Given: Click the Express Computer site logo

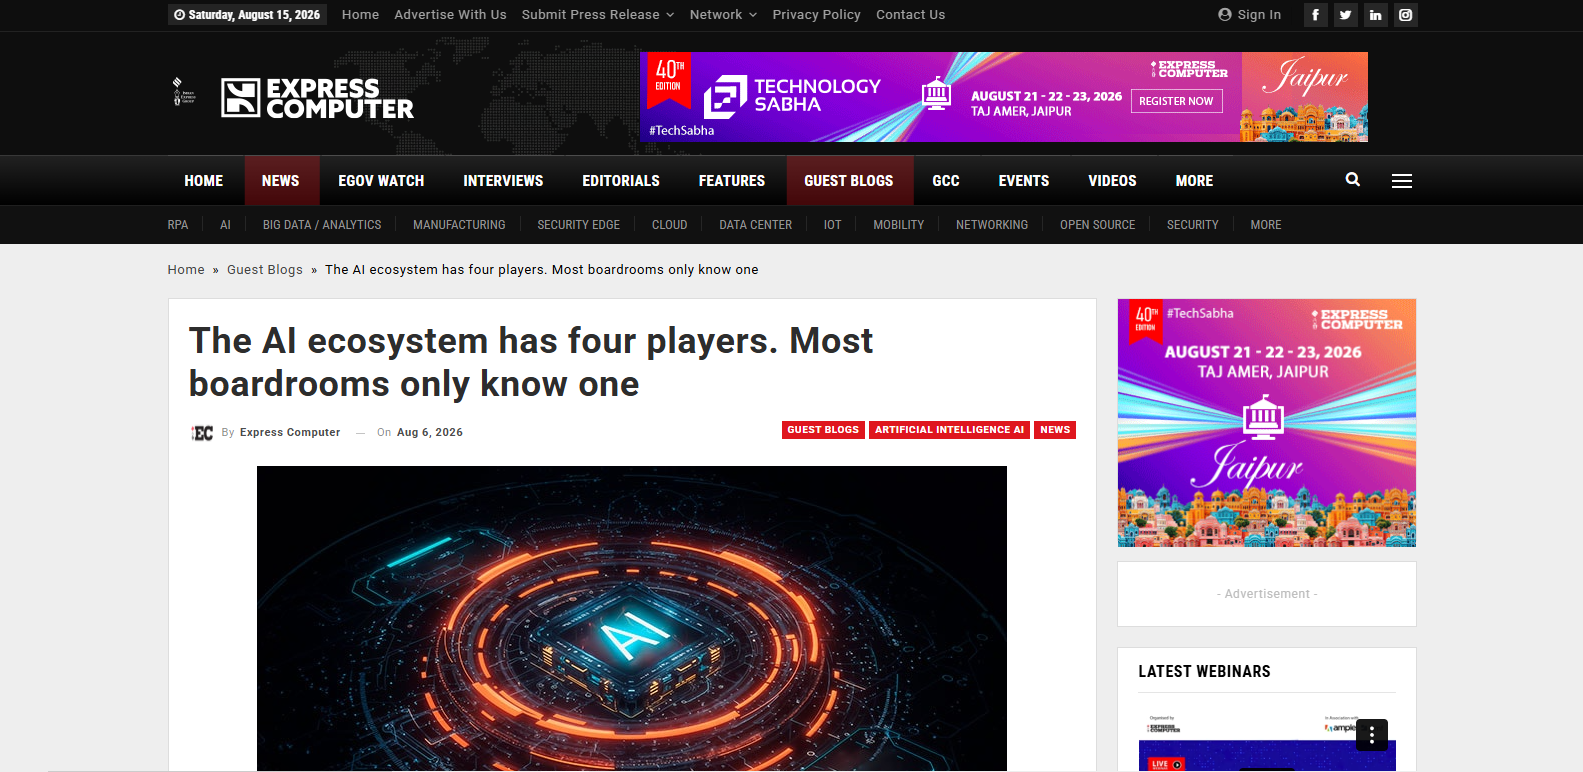Looking at the screenshot, I should (x=317, y=98).
